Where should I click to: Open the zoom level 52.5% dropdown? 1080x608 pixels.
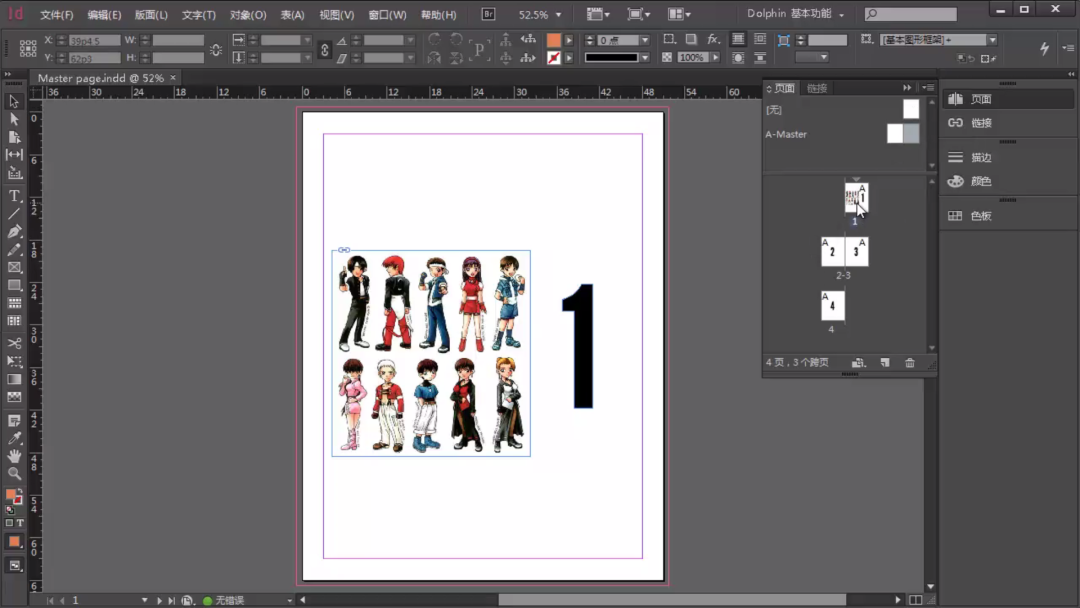558,14
